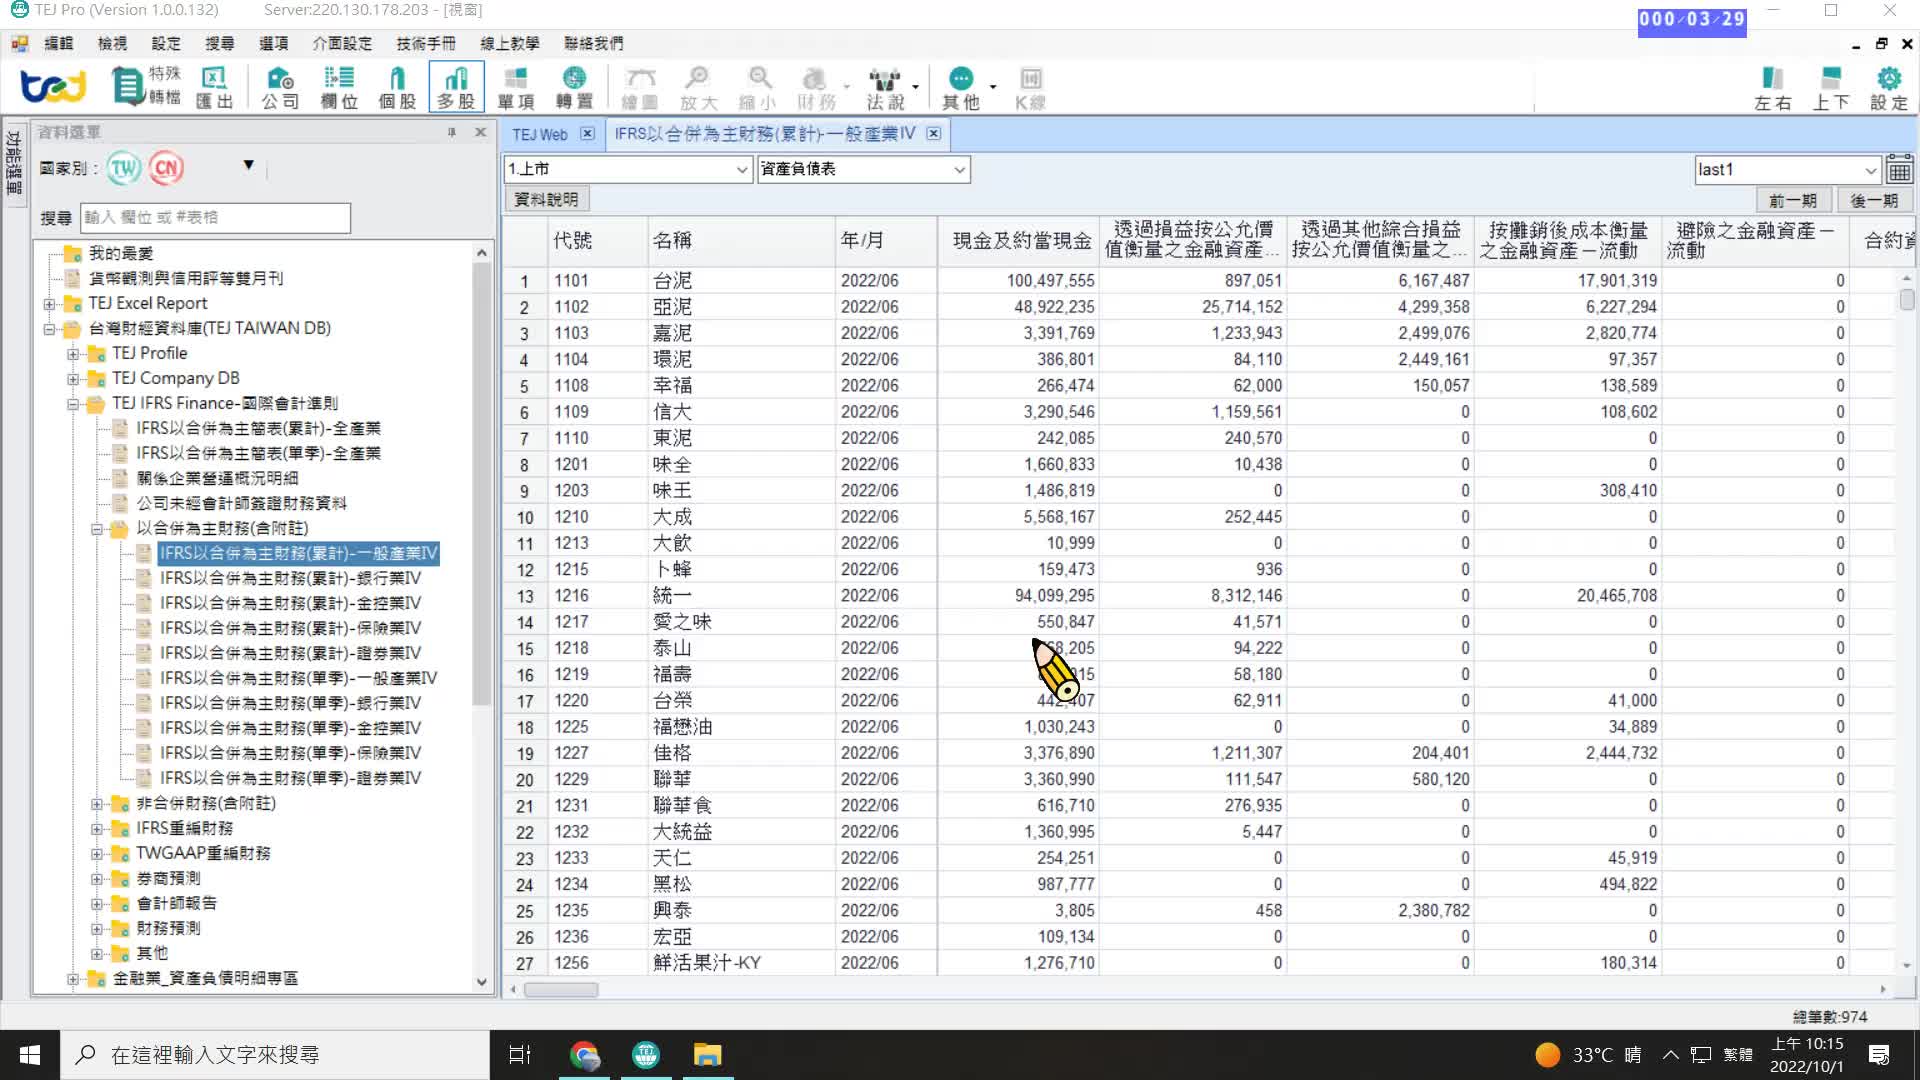The width and height of the screenshot is (1920, 1080).
Task: Click the 資料說明 button
Action: pyautogui.click(x=546, y=199)
